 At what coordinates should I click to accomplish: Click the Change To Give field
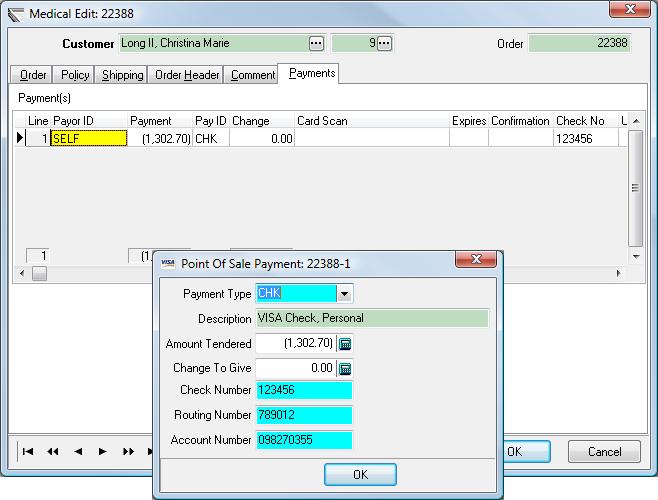click(x=296, y=369)
